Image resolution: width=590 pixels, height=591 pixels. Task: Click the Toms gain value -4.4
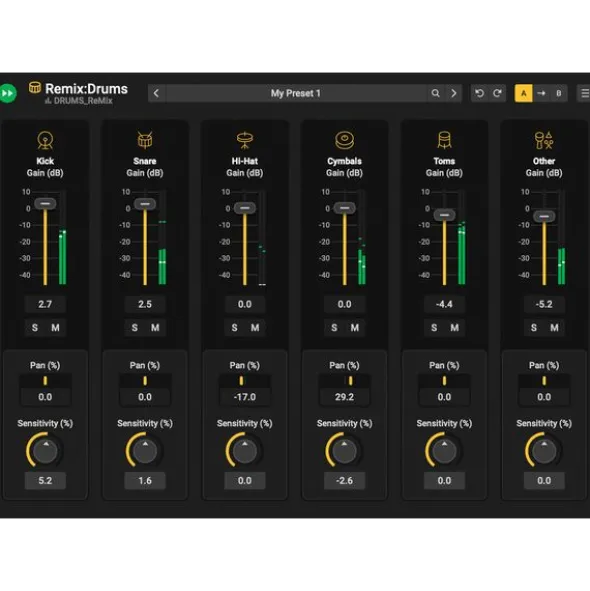click(x=444, y=304)
